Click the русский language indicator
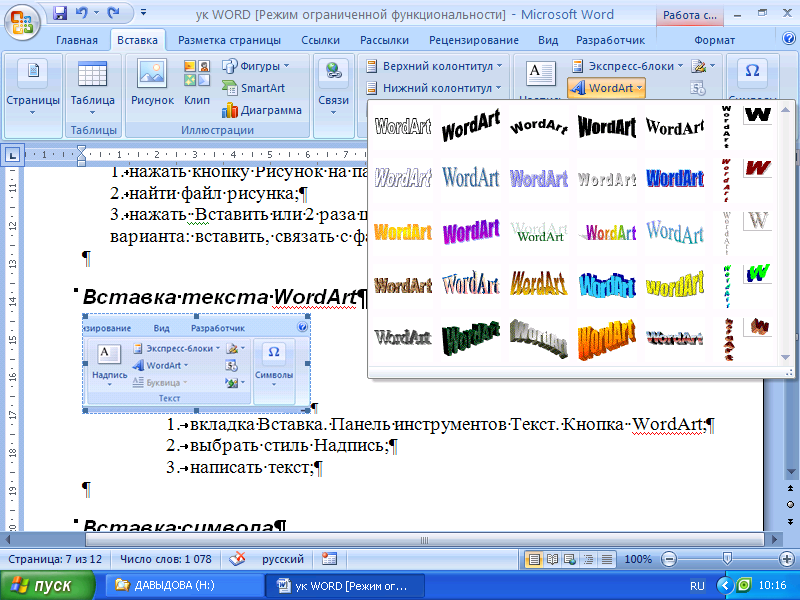Image resolution: width=800 pixels, height=600 pixels. (283, 559)
